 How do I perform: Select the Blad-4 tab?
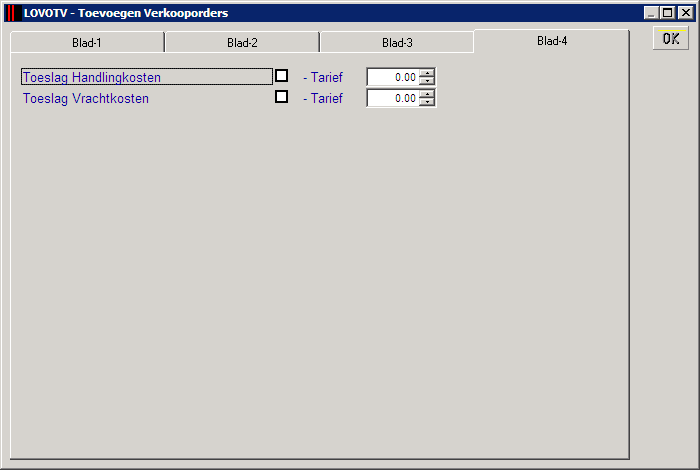pos(552,41)
